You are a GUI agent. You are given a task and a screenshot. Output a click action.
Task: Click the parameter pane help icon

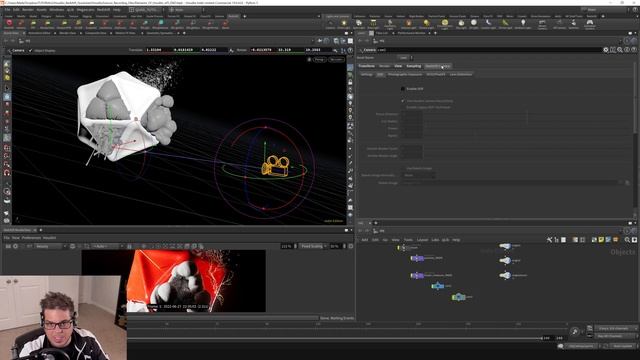click(634, 50)
